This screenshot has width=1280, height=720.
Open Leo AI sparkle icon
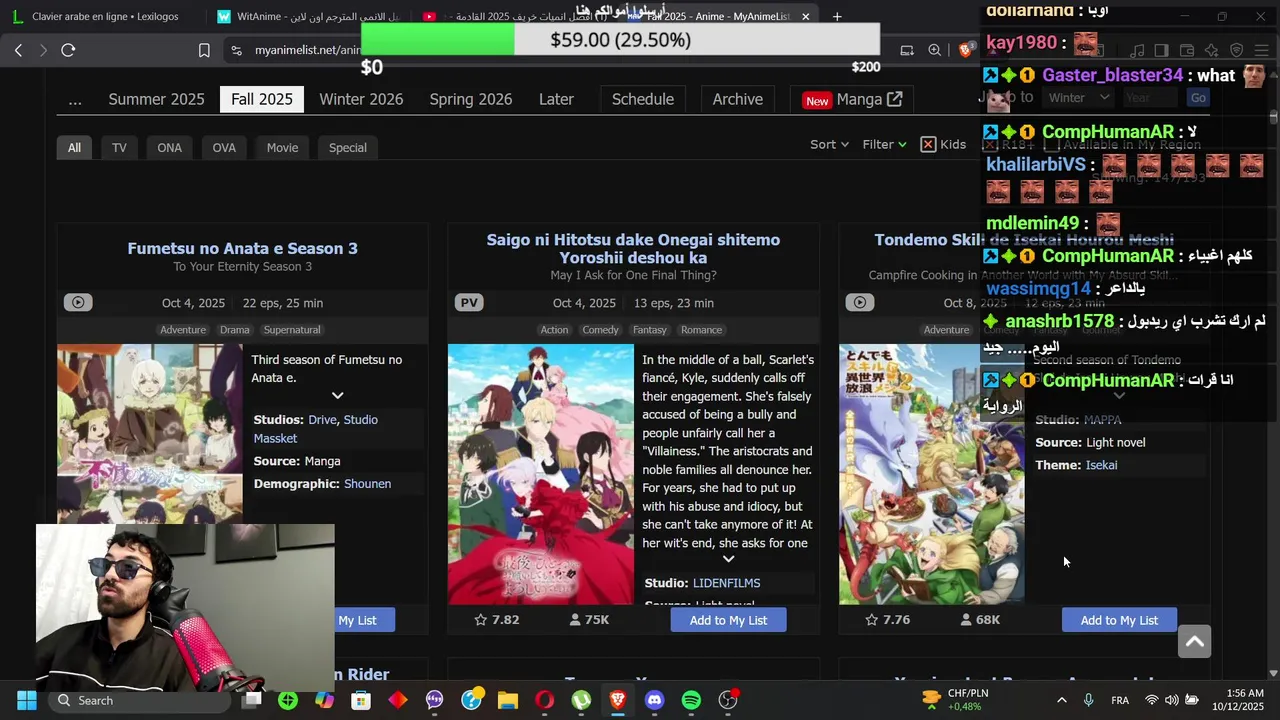pos(1211,50)
